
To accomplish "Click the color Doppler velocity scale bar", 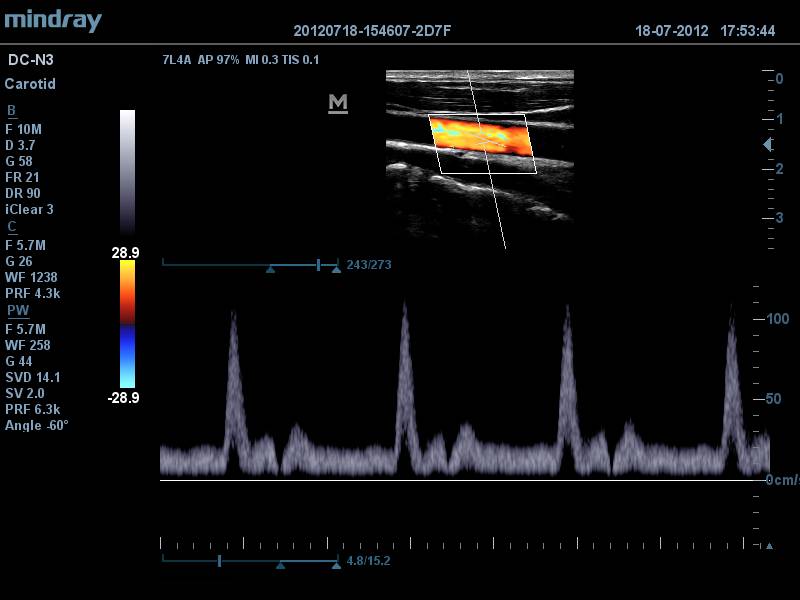I will [x=127, y=324].
